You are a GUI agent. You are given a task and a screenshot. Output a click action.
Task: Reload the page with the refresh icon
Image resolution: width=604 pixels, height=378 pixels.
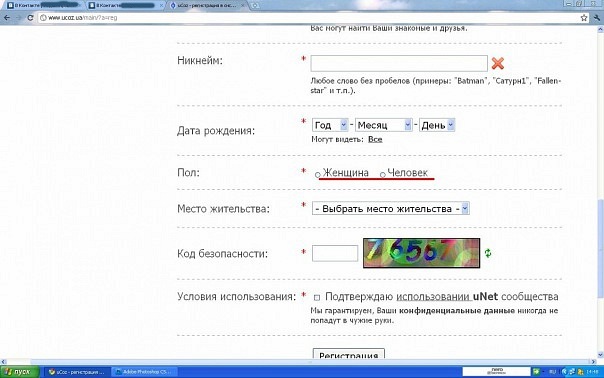point(30,18)
